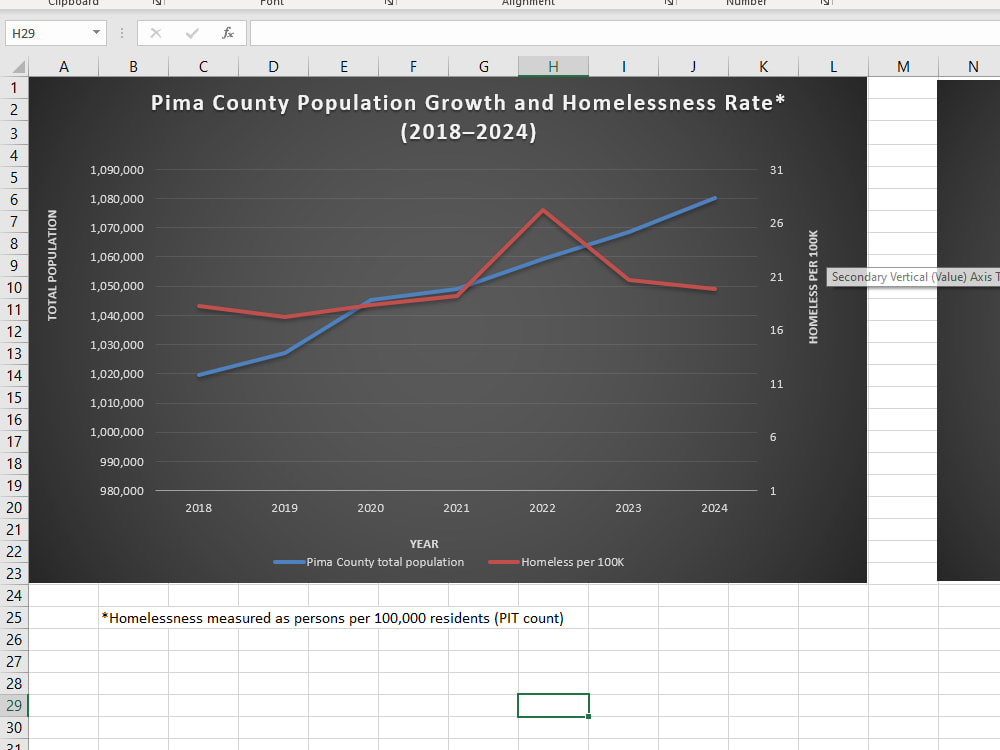Click the 980,000 primary axis label
Image resolution: width=1000 pixels, height=750 pixels.
tap(122, 490)
